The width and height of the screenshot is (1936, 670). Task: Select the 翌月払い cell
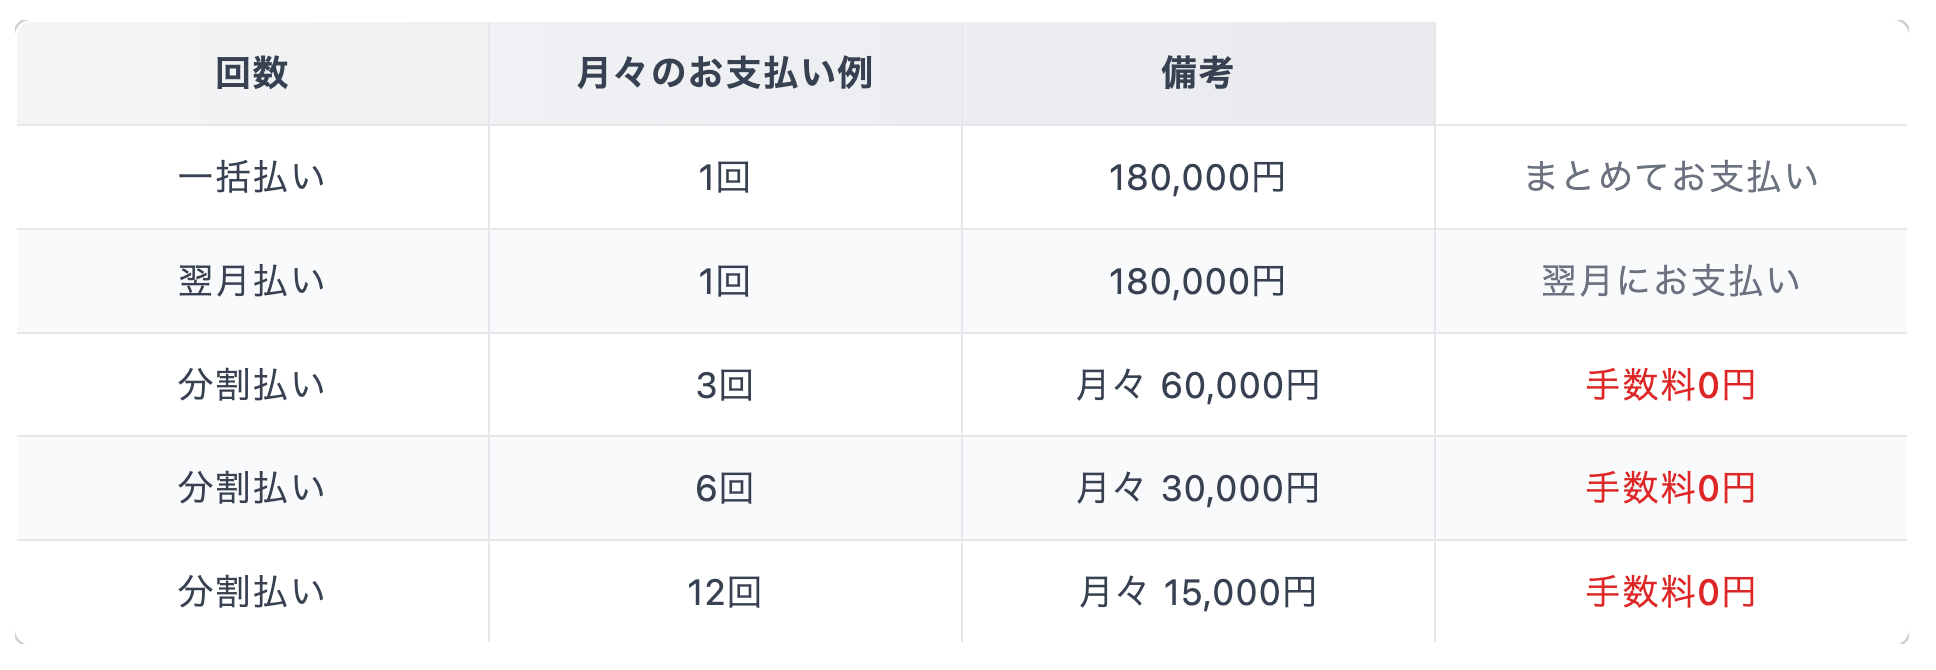[x=252, y=281]
